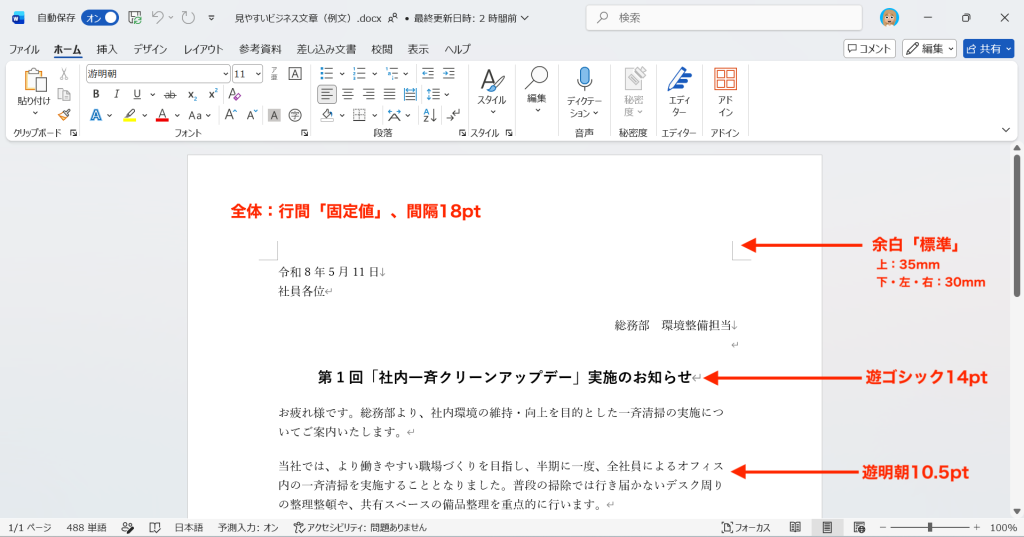
Task: Click the Styles gallery icon
Action: point(492,89)
